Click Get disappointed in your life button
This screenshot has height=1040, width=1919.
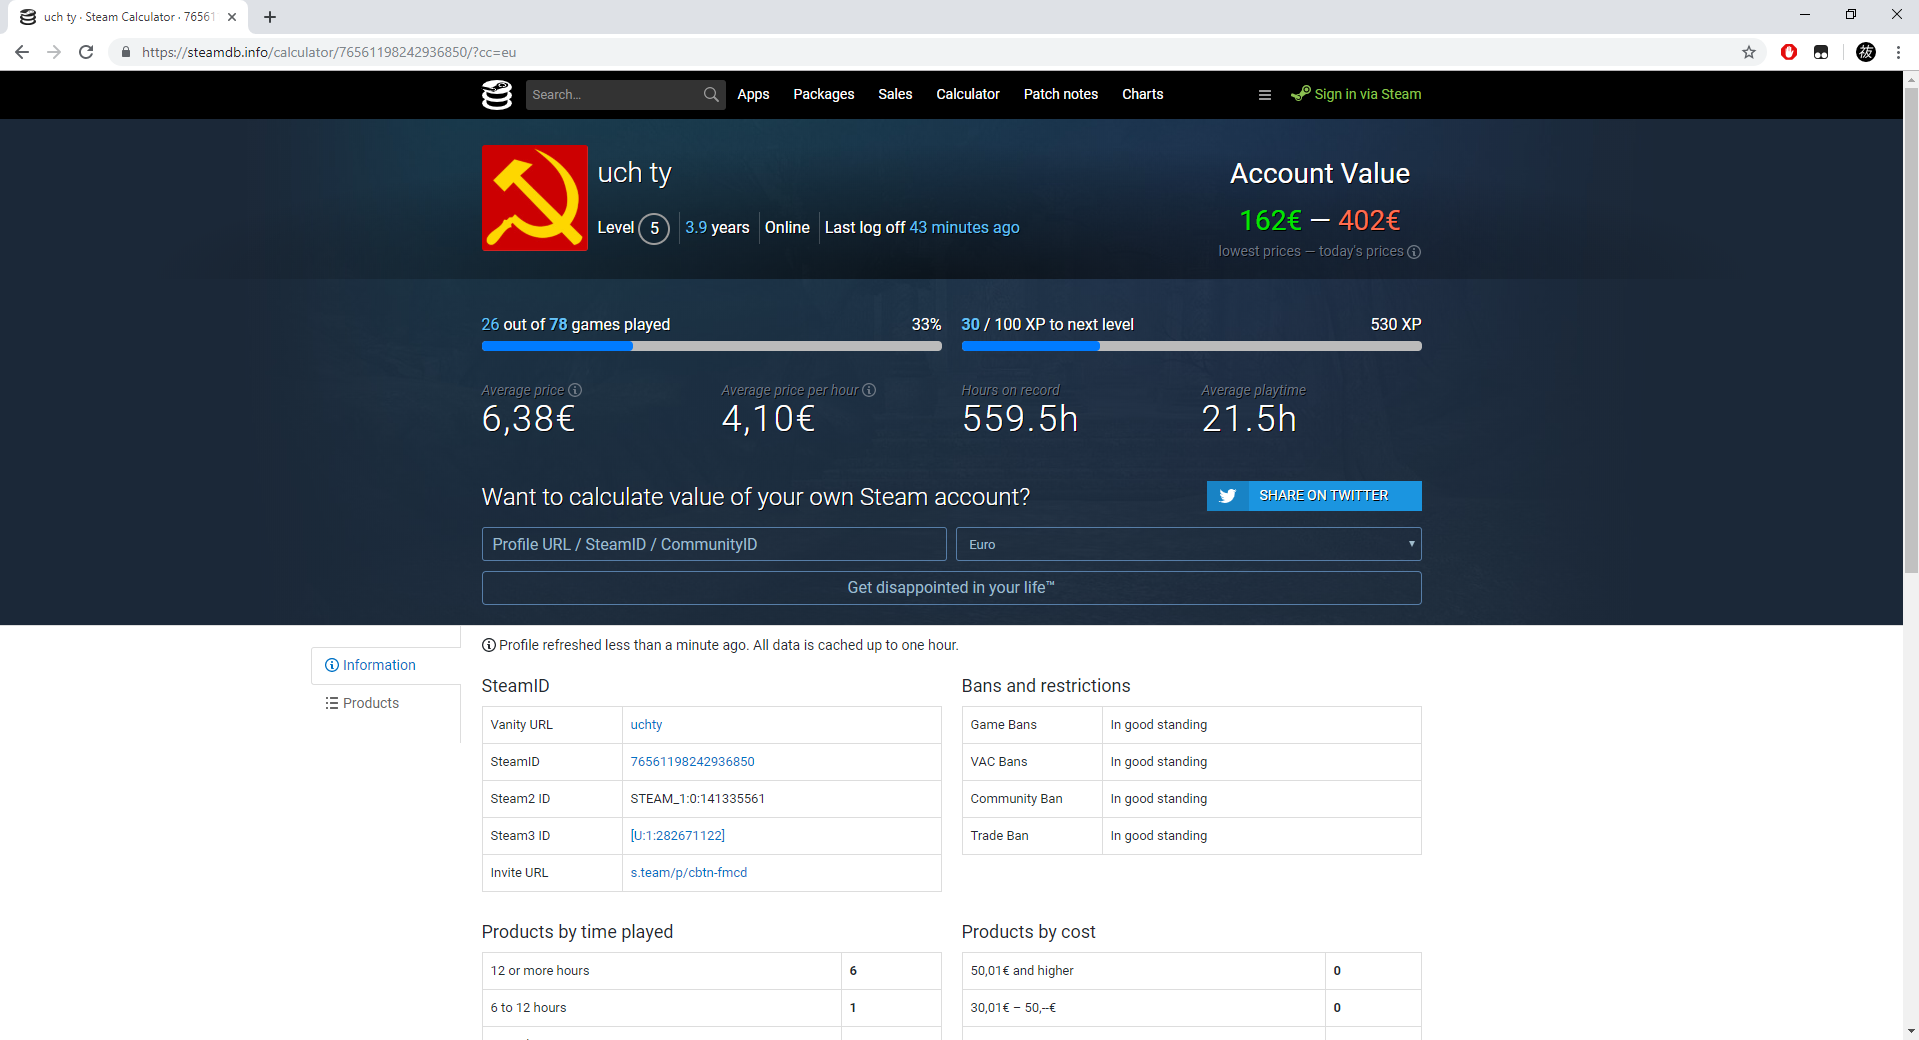coord(951,588)
